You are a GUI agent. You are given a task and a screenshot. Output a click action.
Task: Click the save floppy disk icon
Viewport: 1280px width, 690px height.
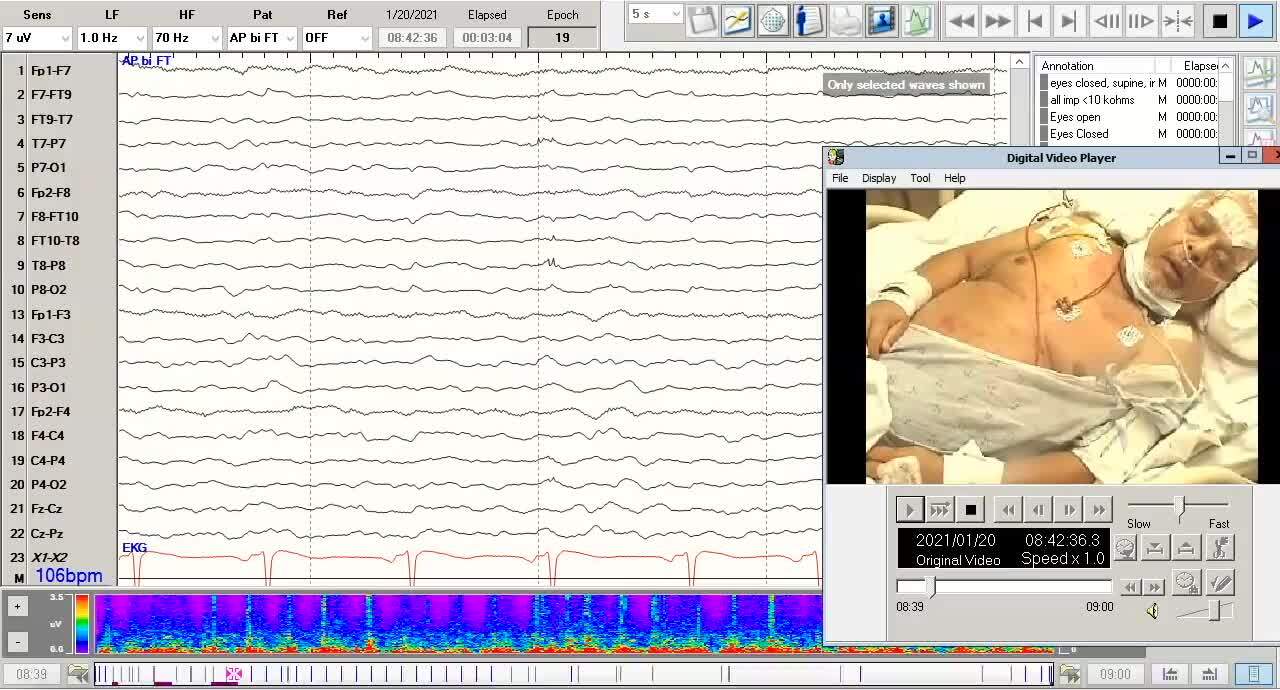tap(702, 20)
